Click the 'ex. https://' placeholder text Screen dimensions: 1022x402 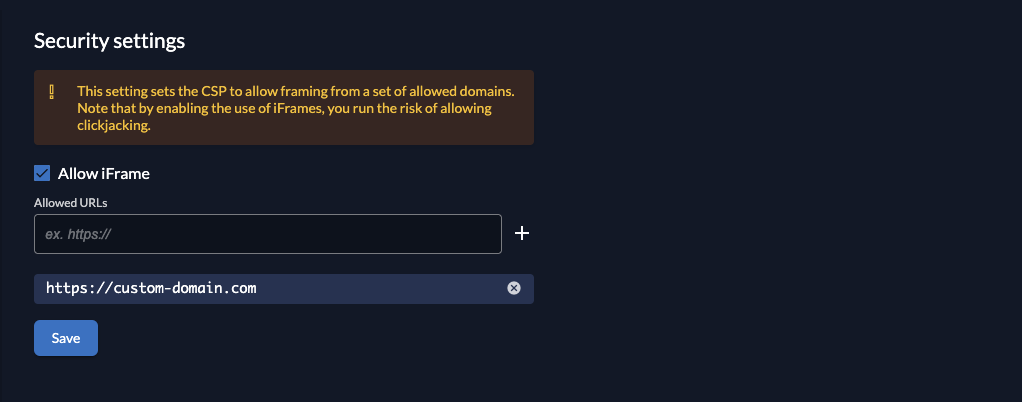click(78, 235)
